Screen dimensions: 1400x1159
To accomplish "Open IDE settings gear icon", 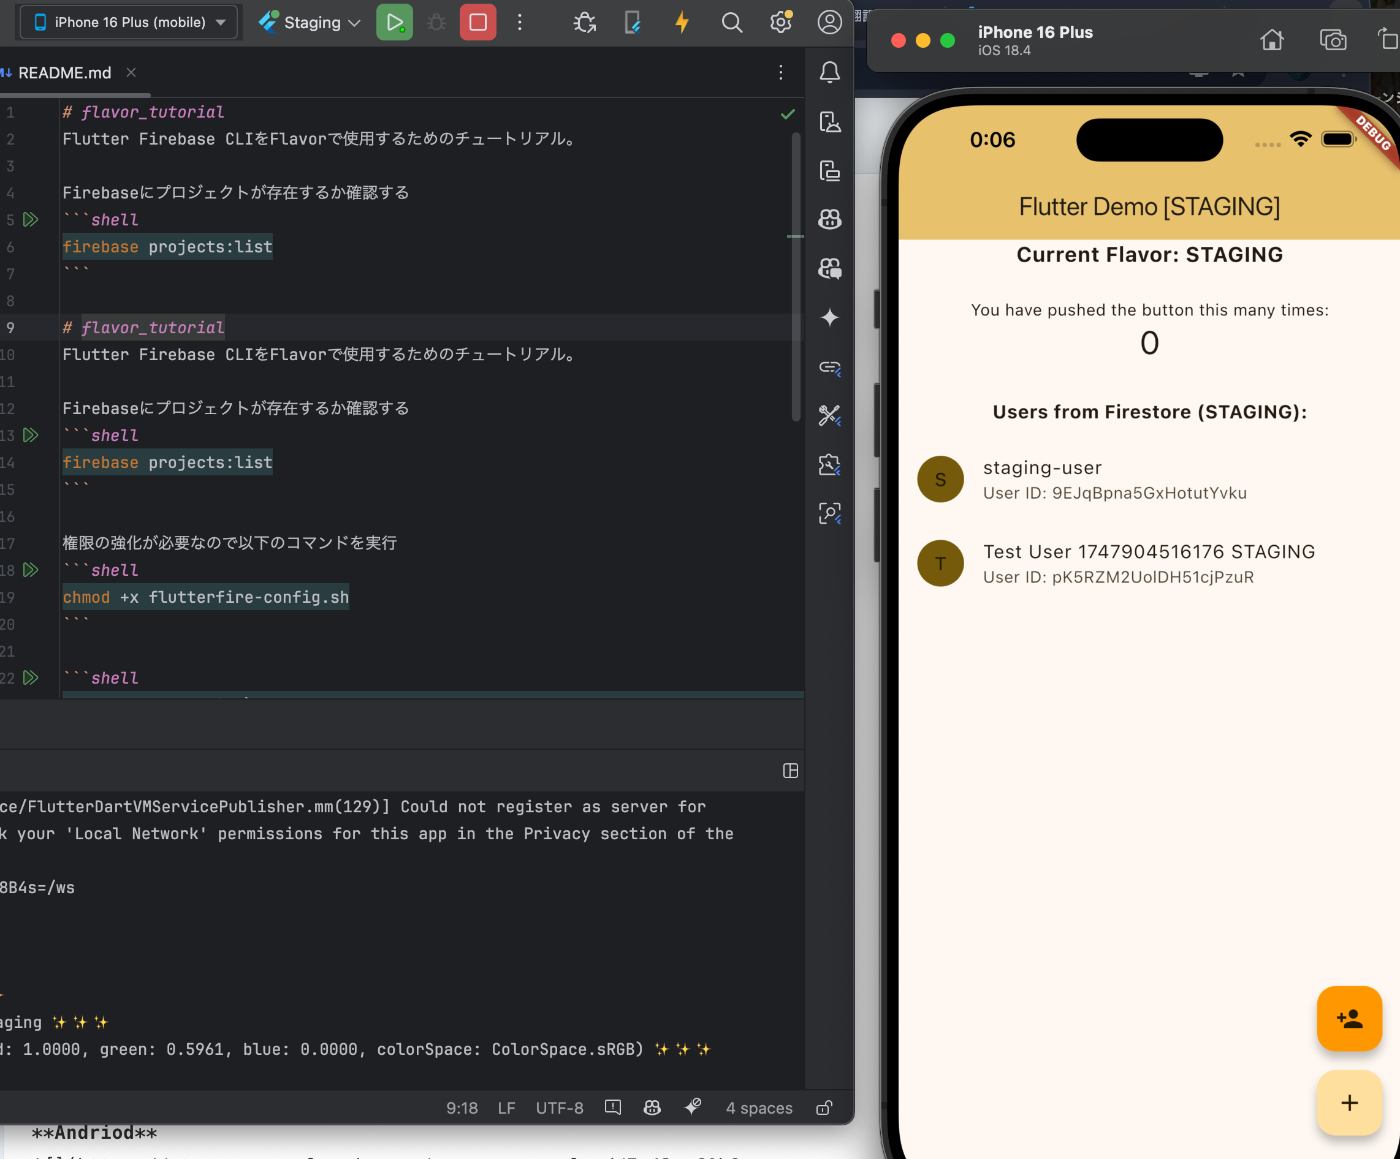I will click(x=781, y=22).
